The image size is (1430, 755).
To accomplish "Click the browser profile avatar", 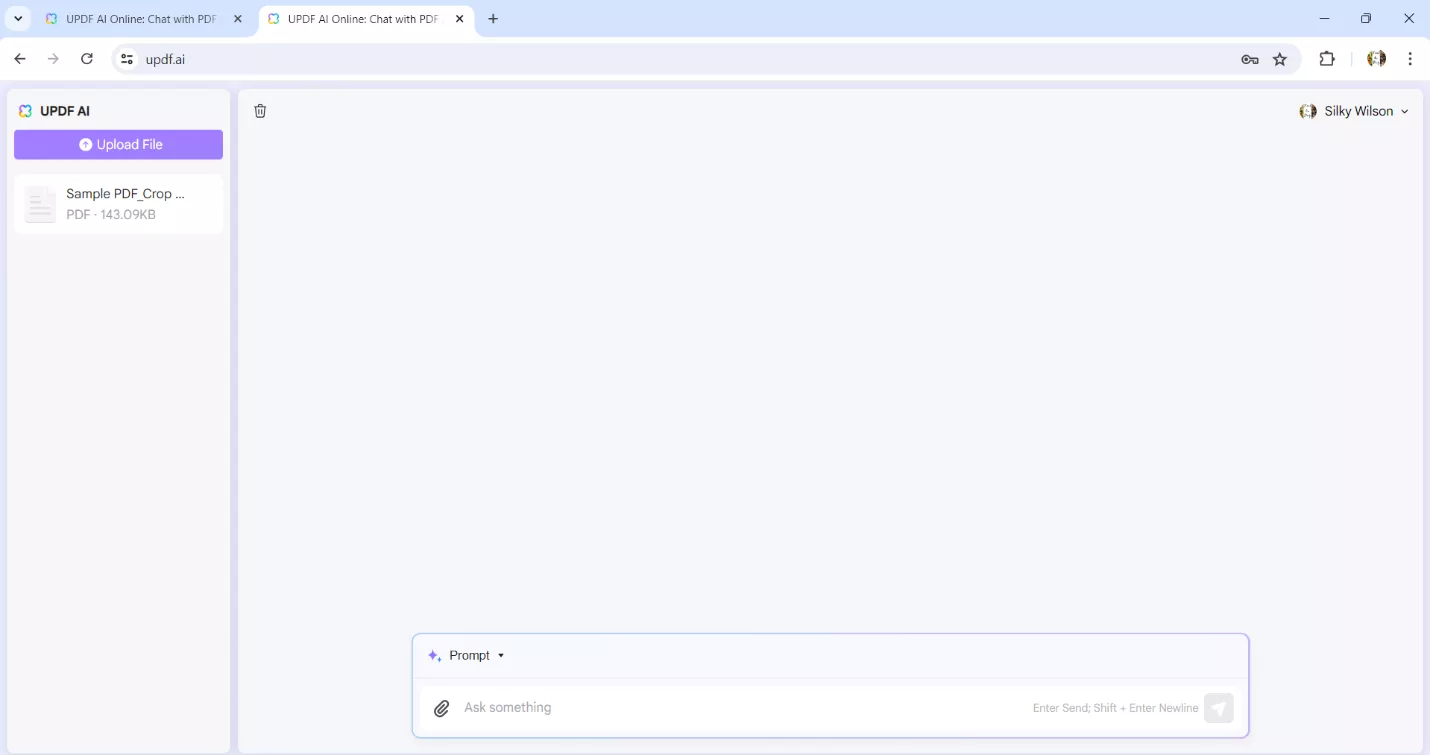I will point(1376,59).
